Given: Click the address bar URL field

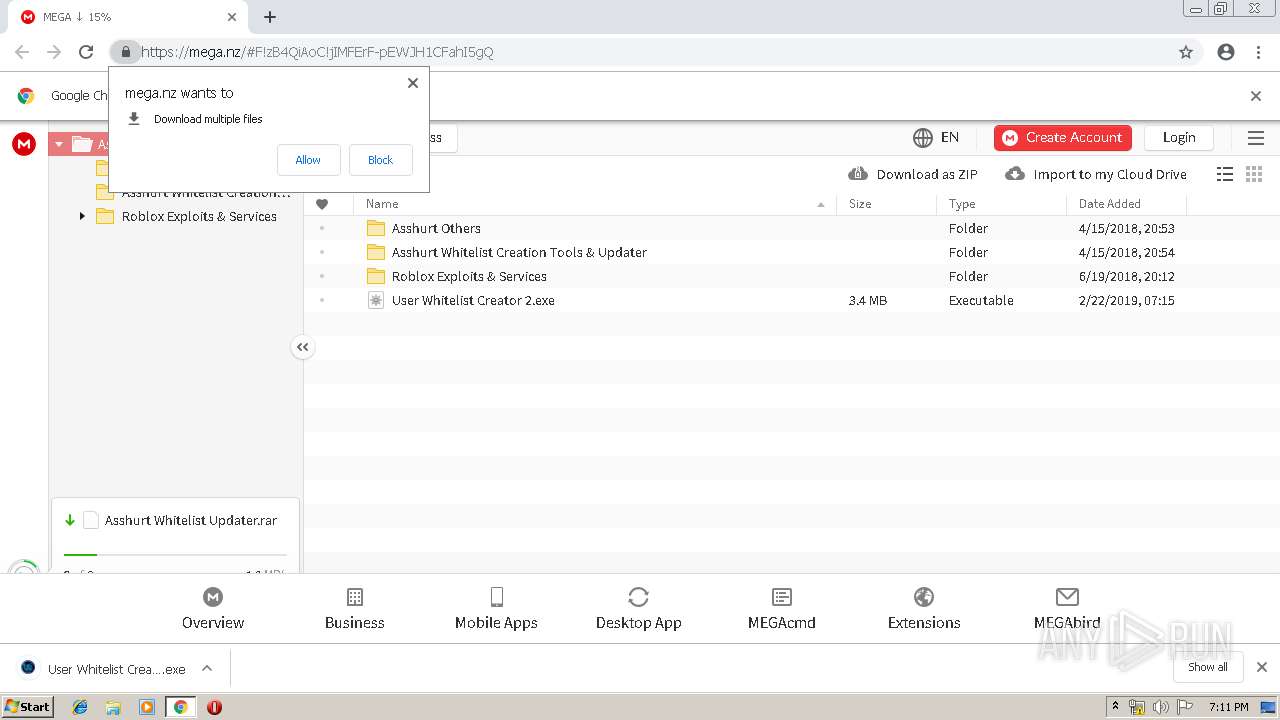Looking at the screenshot, I should (x=640, y=52).
